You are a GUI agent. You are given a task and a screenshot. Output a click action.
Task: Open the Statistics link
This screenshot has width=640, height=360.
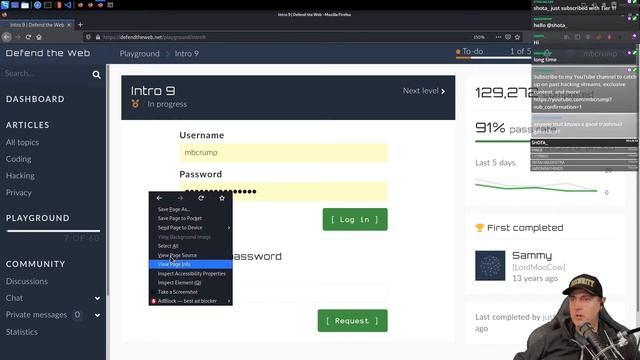pos(22,332)
